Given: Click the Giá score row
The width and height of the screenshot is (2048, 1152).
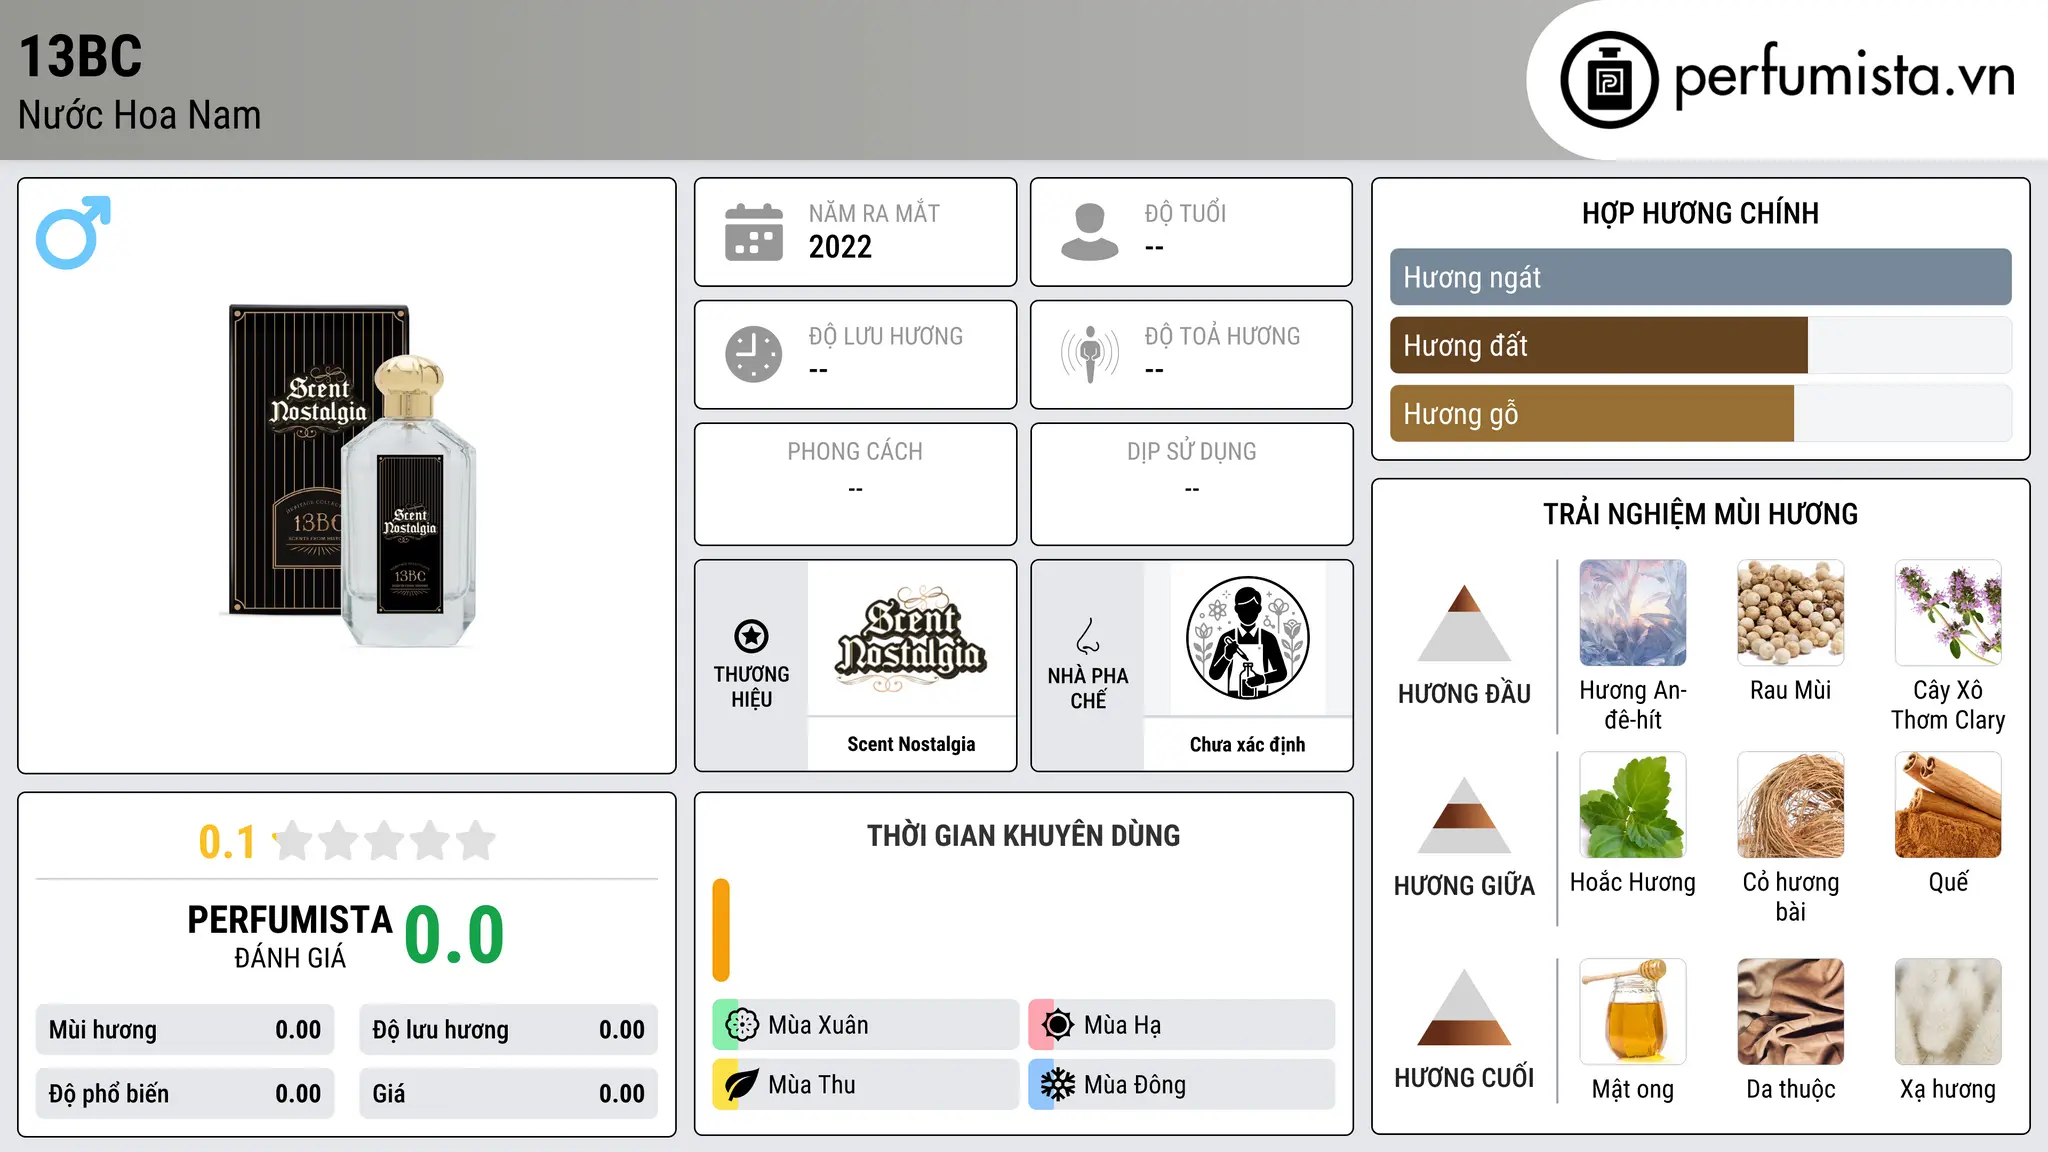Looking at the screenshot, I should [x=508, y=1094].
